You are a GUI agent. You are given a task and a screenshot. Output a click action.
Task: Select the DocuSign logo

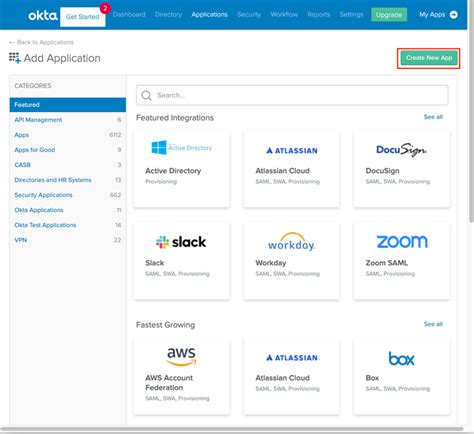pos(401,150)
